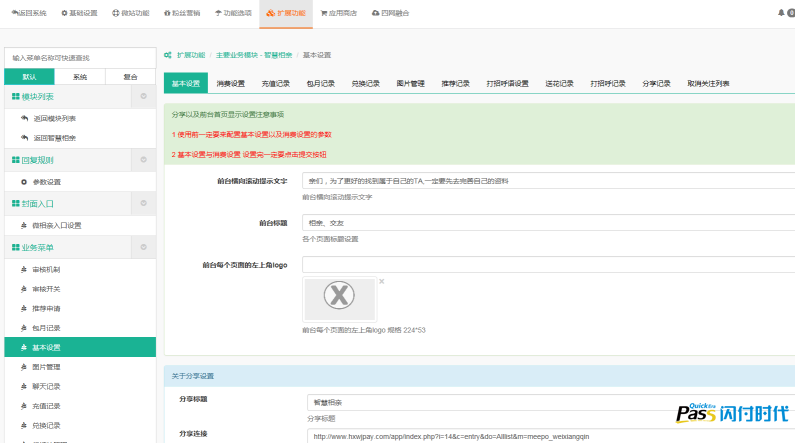Click the 分享连接 URL input field

(x=551, y=436)
